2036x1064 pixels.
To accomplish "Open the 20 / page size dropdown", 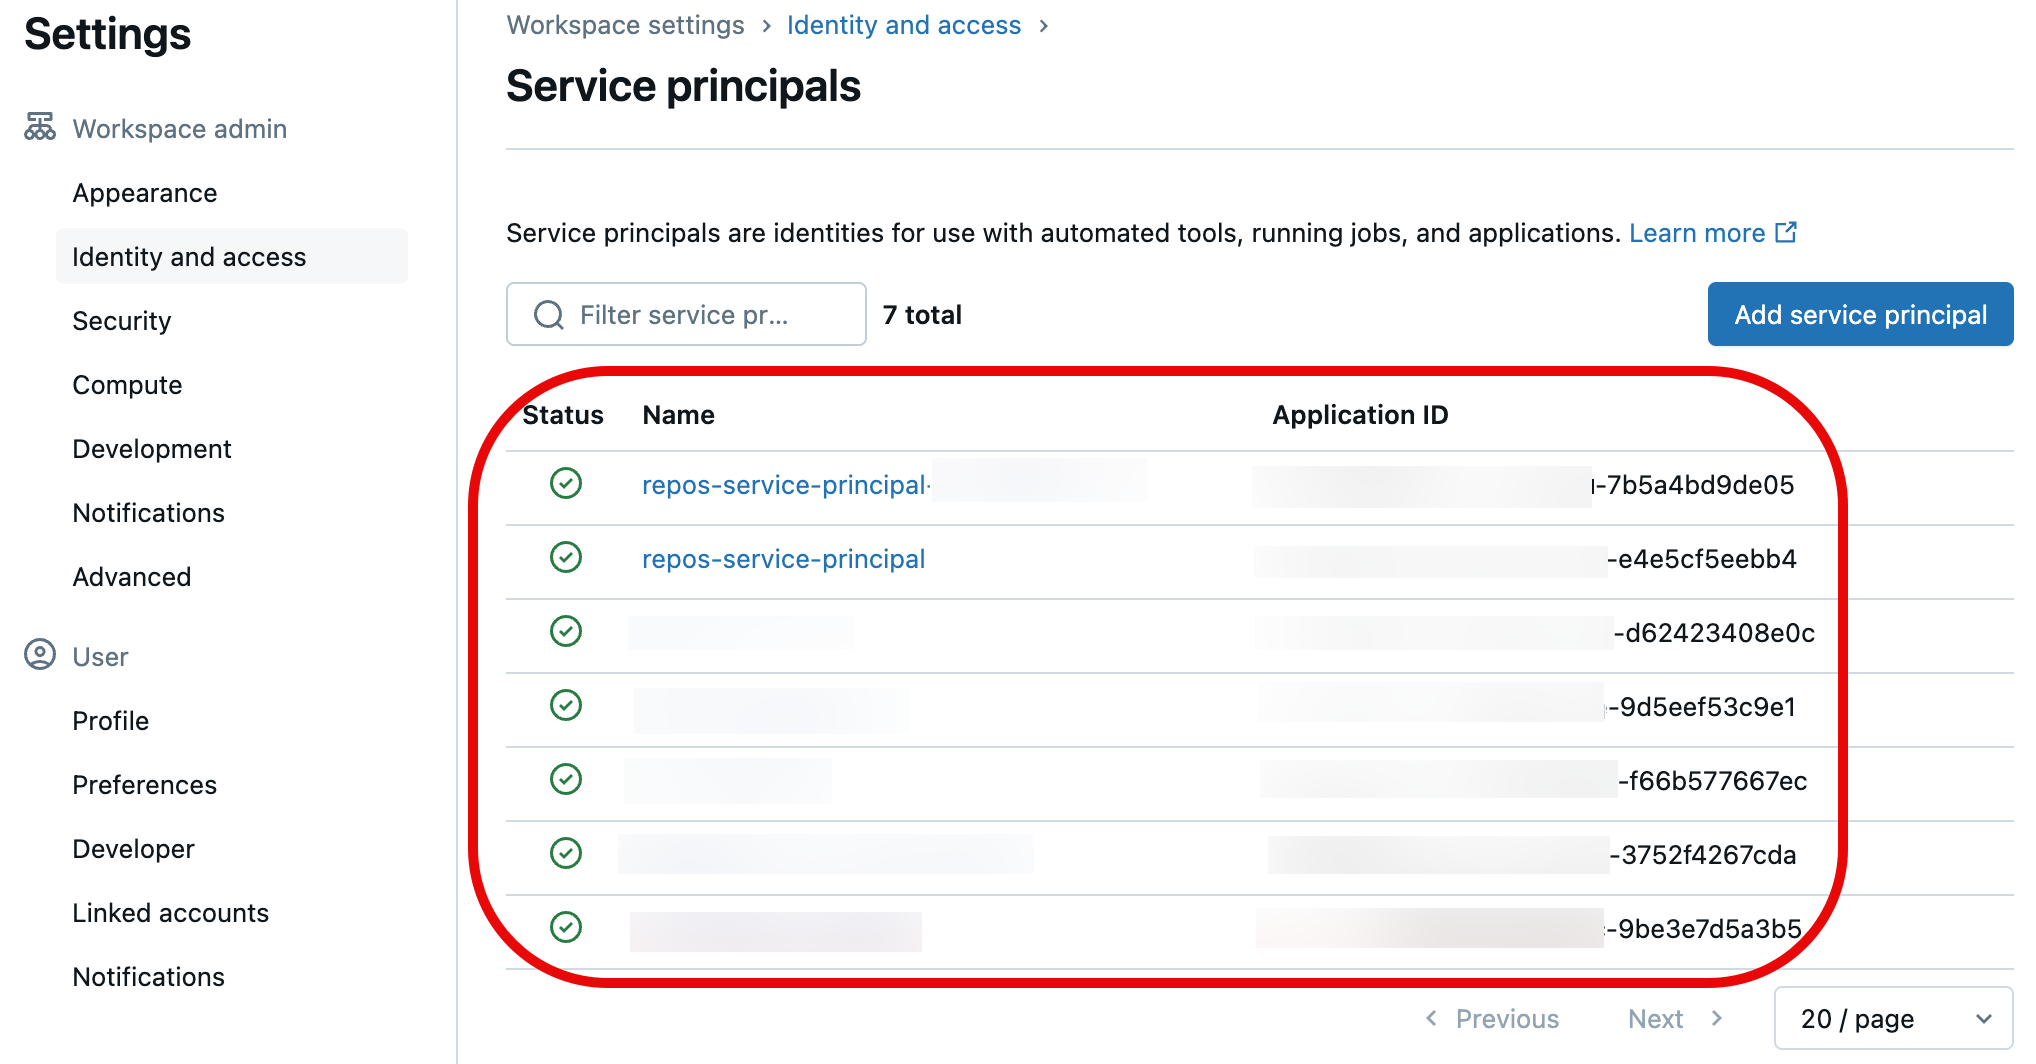I will [x=1893, y=1019].
